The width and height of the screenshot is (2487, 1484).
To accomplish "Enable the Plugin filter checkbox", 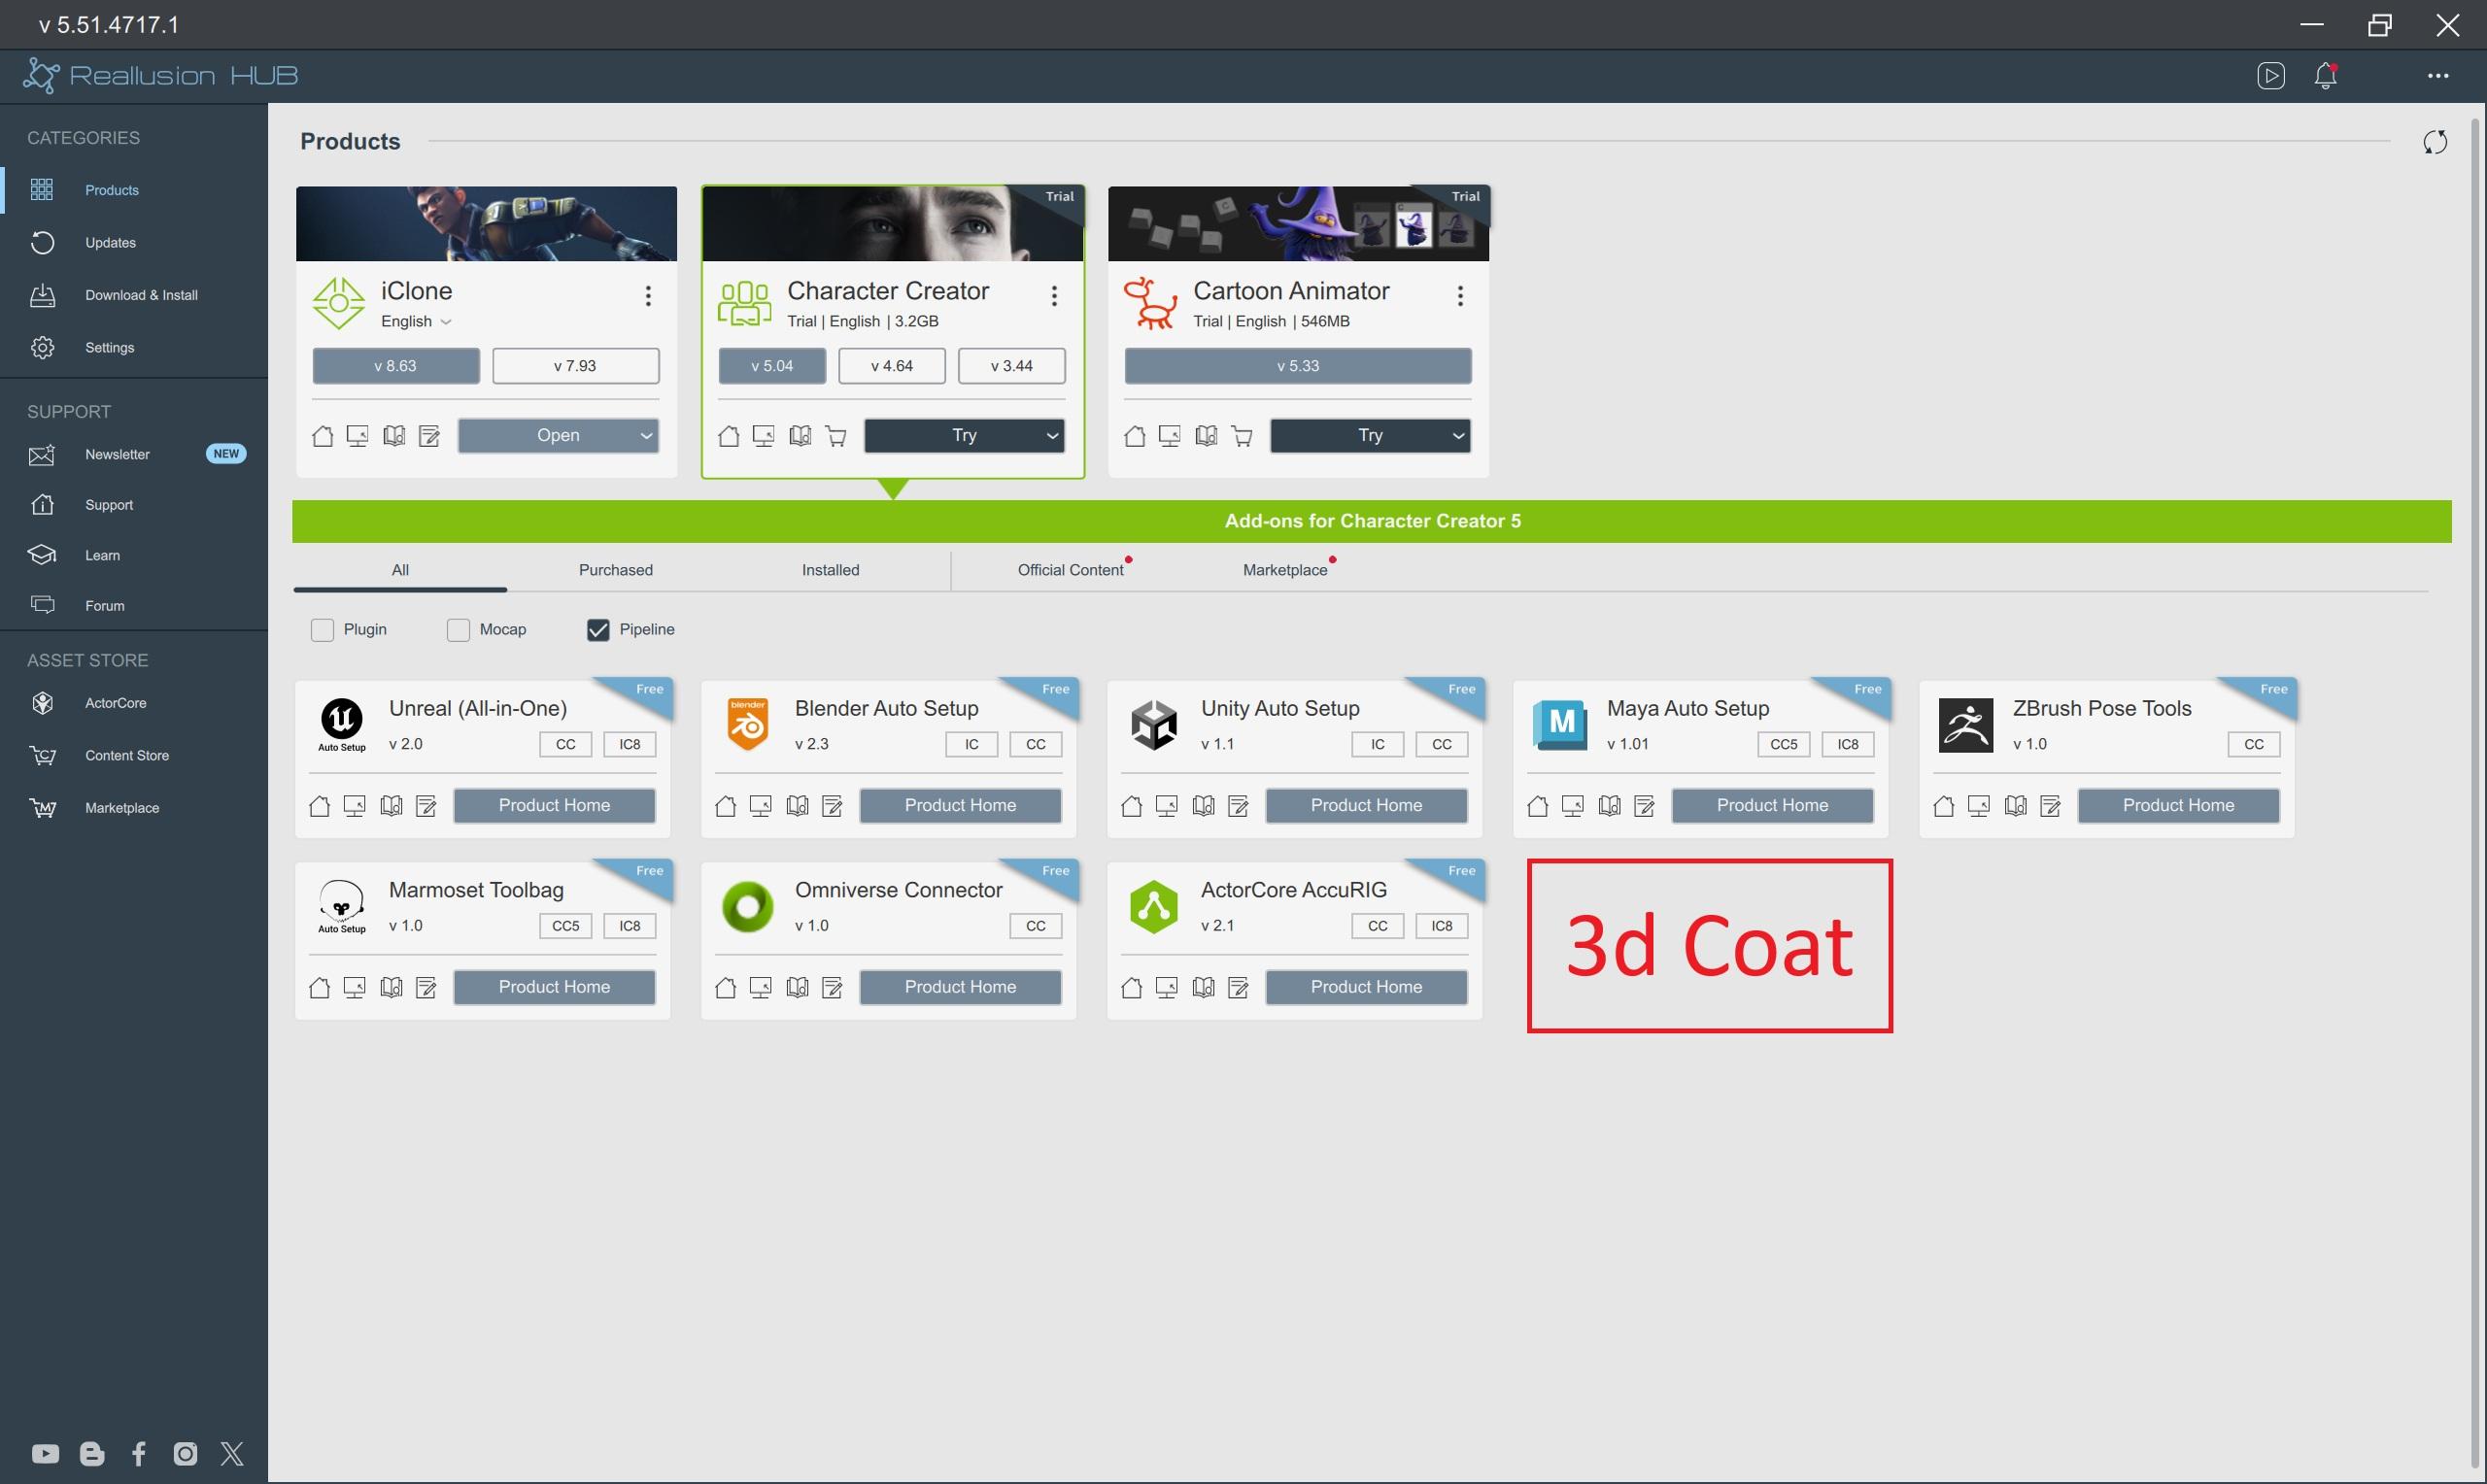I will [x=322, y=630].
